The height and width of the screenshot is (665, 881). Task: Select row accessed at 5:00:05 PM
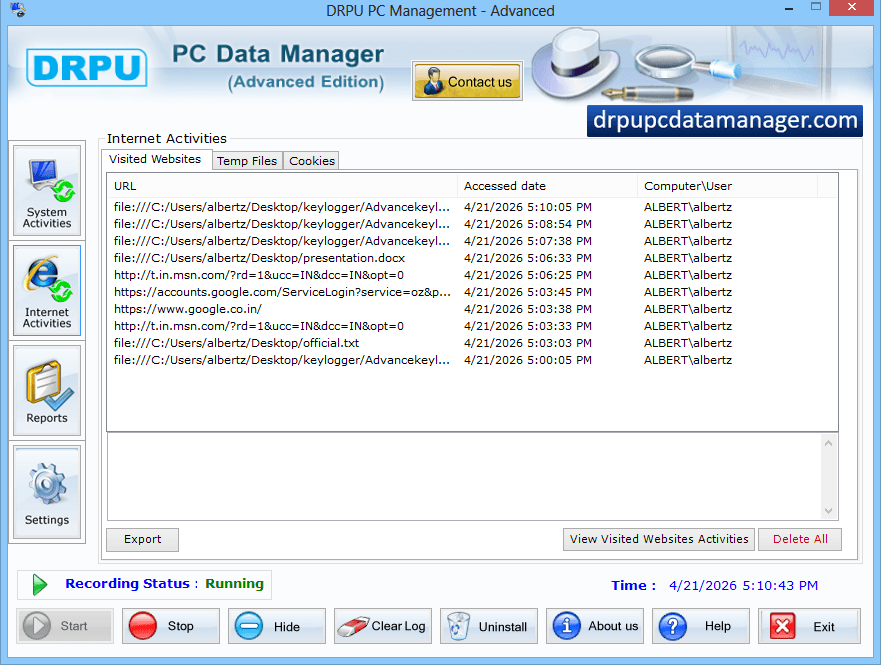[x=472, y=360]
